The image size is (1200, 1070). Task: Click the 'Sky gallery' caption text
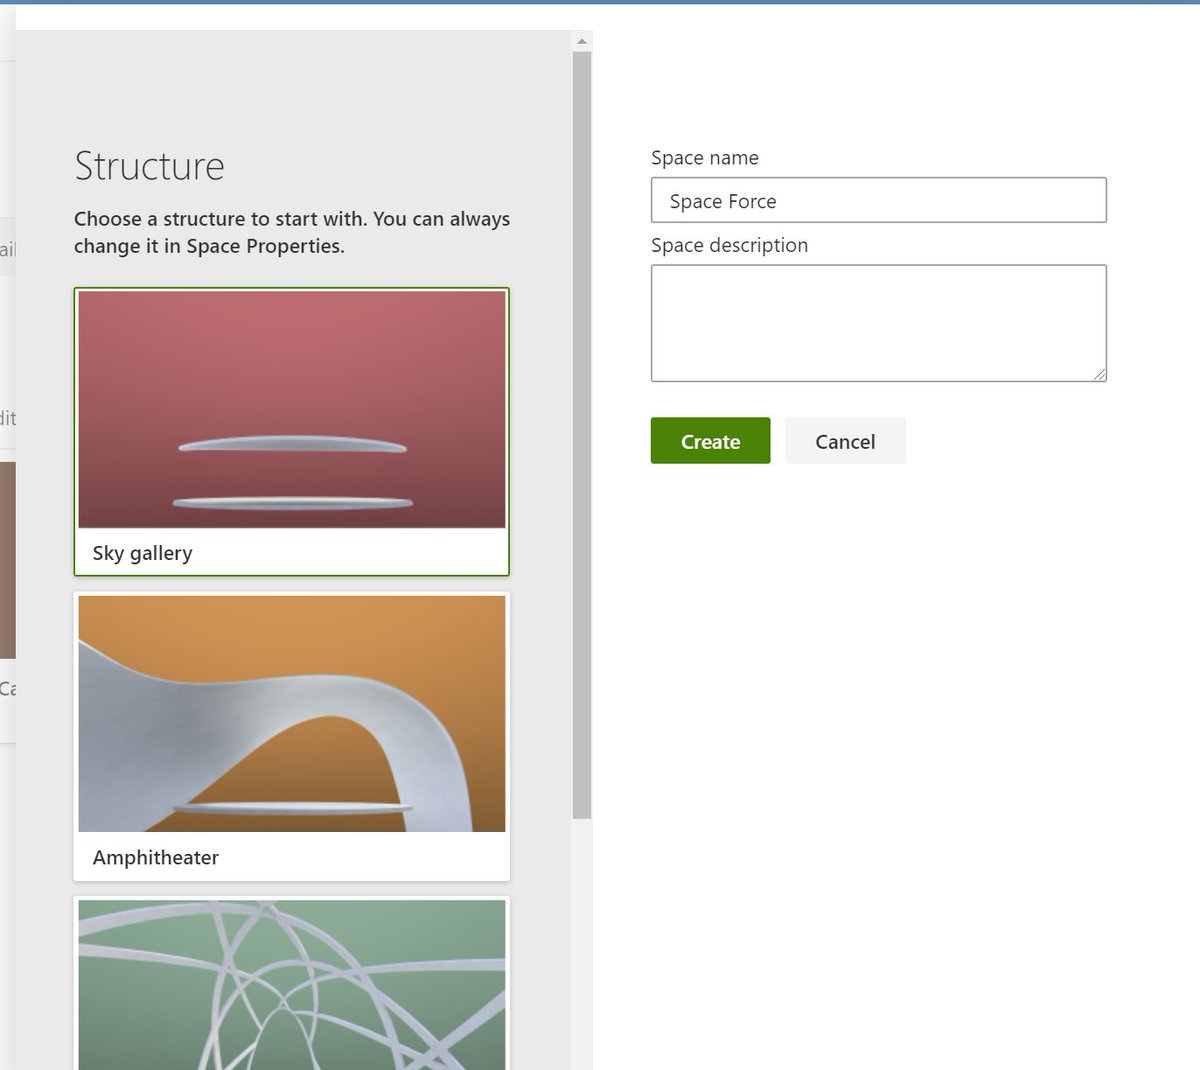[142, 553]
